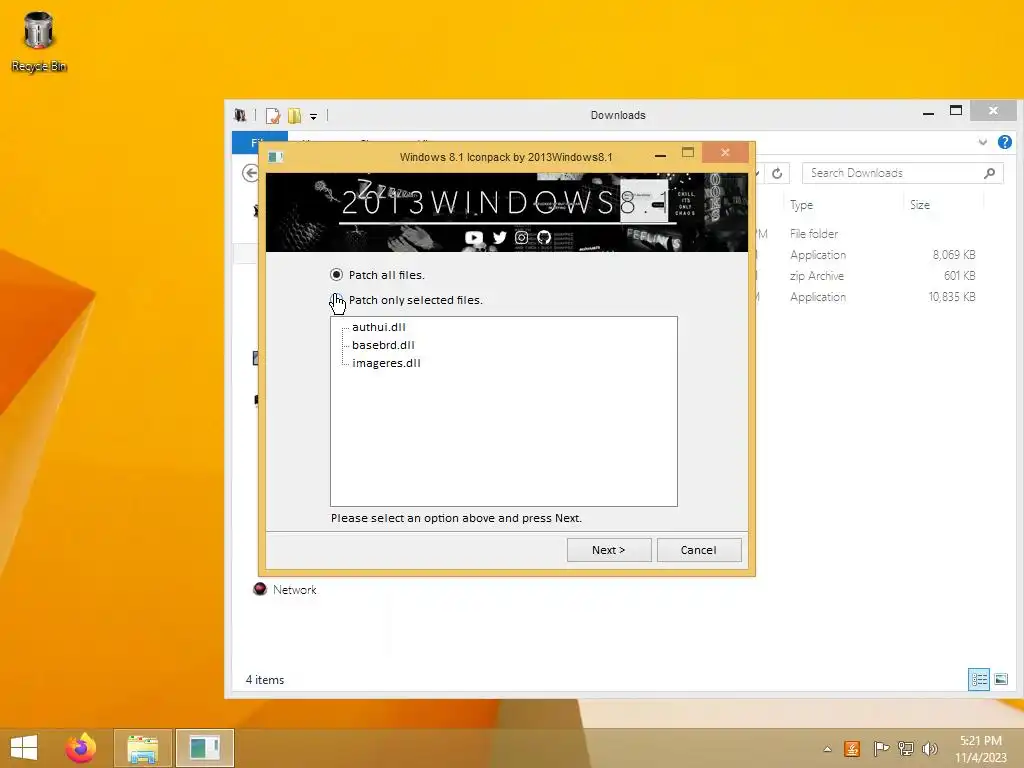Viewport: 1024px width, 768px height.
Task: Select imageres.dll in the file list
Action: [386, 363]
